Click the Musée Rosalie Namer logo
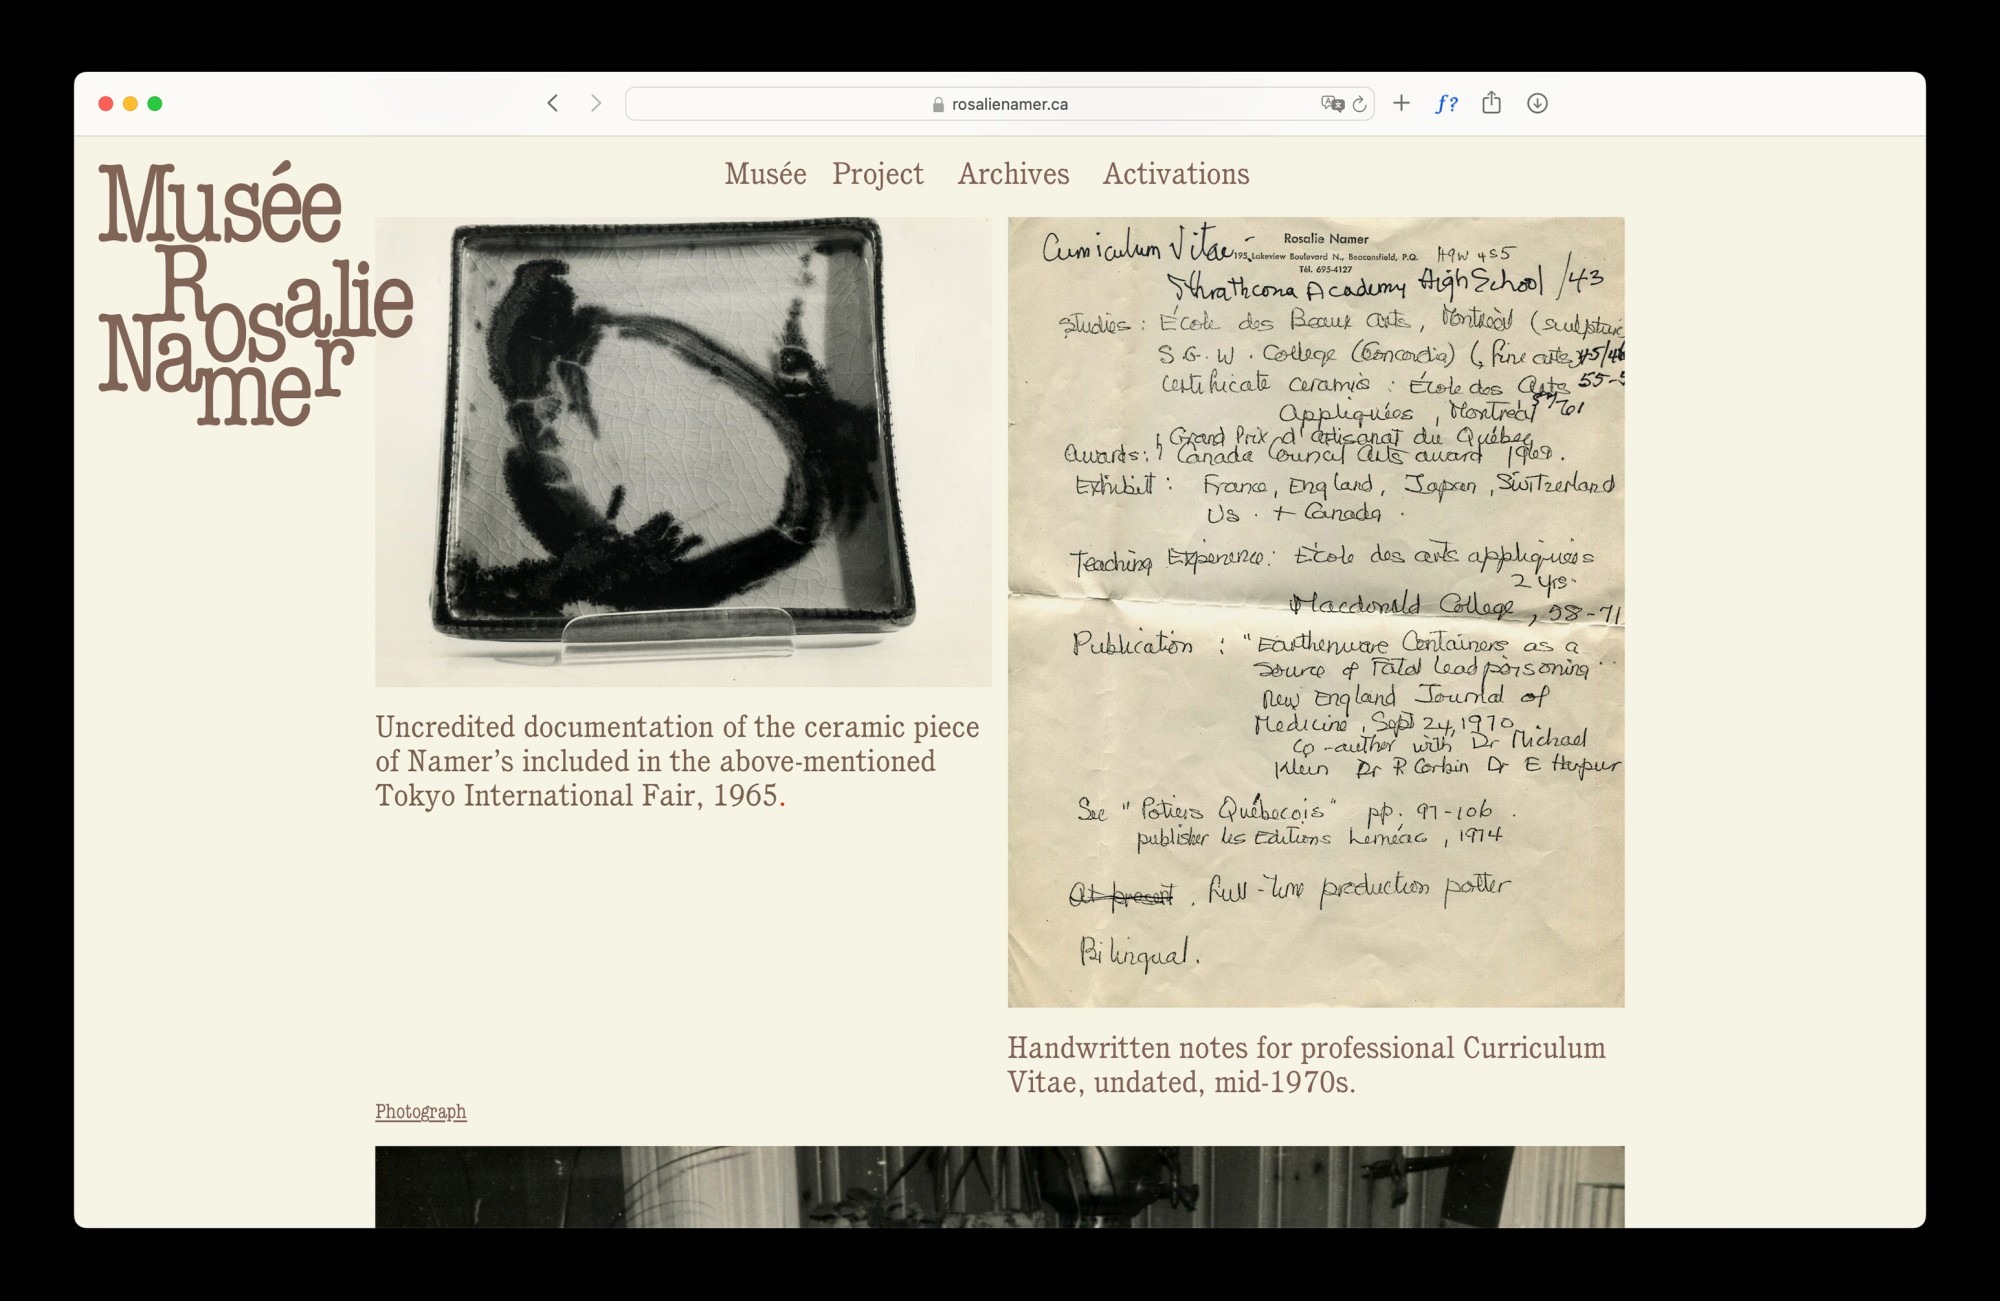The image size is (2000, 1301). click(x=254, y=293)
